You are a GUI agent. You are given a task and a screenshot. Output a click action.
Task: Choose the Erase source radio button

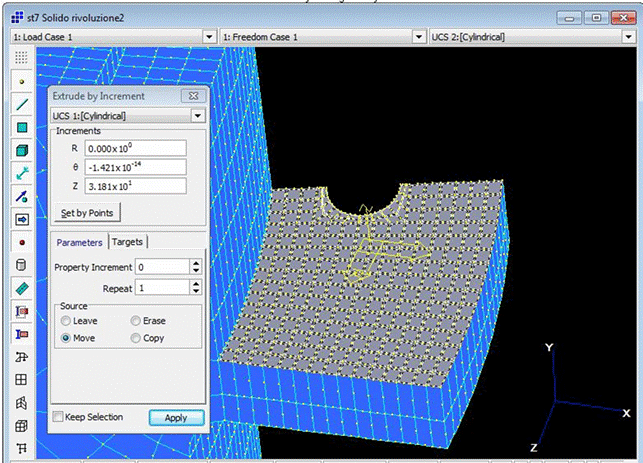136,321
